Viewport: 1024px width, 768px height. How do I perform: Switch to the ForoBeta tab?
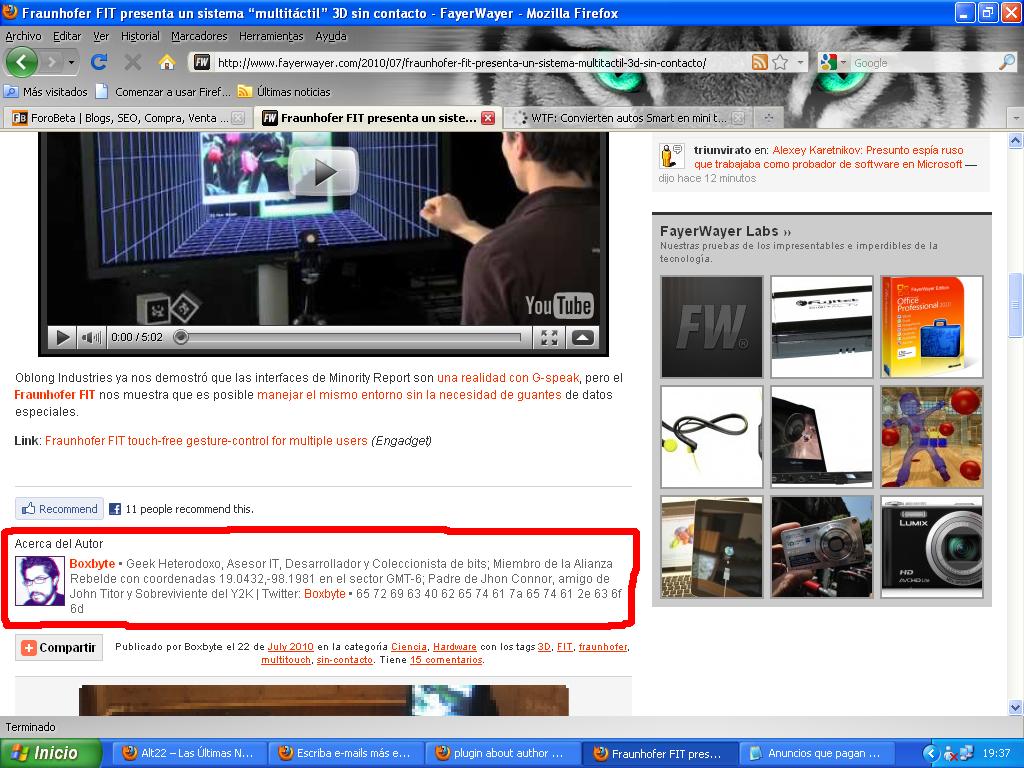pos(128,118)
